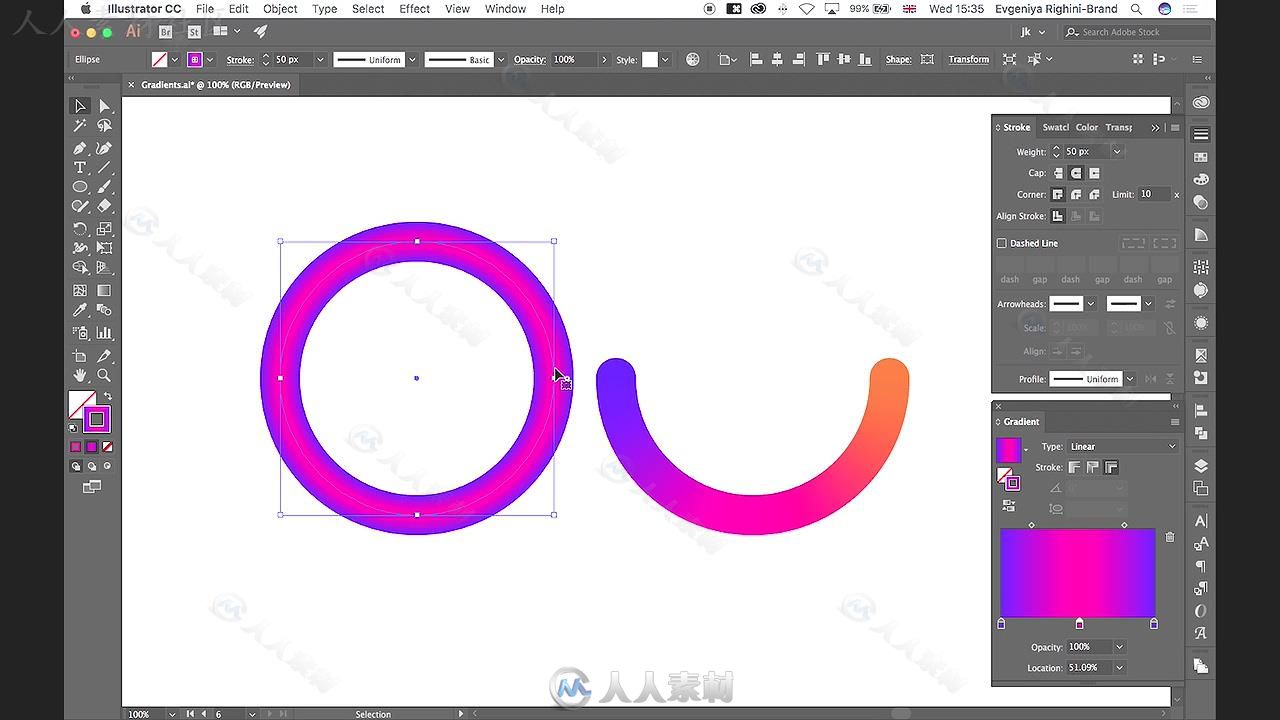Open gradient Opacity dropdown

(x=1119, y=647)
